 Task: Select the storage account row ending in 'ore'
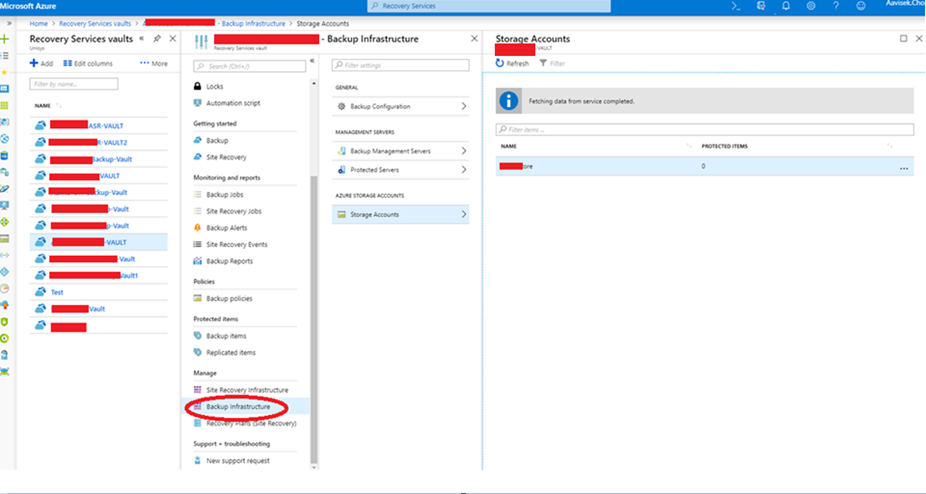(x=705, y=167)
